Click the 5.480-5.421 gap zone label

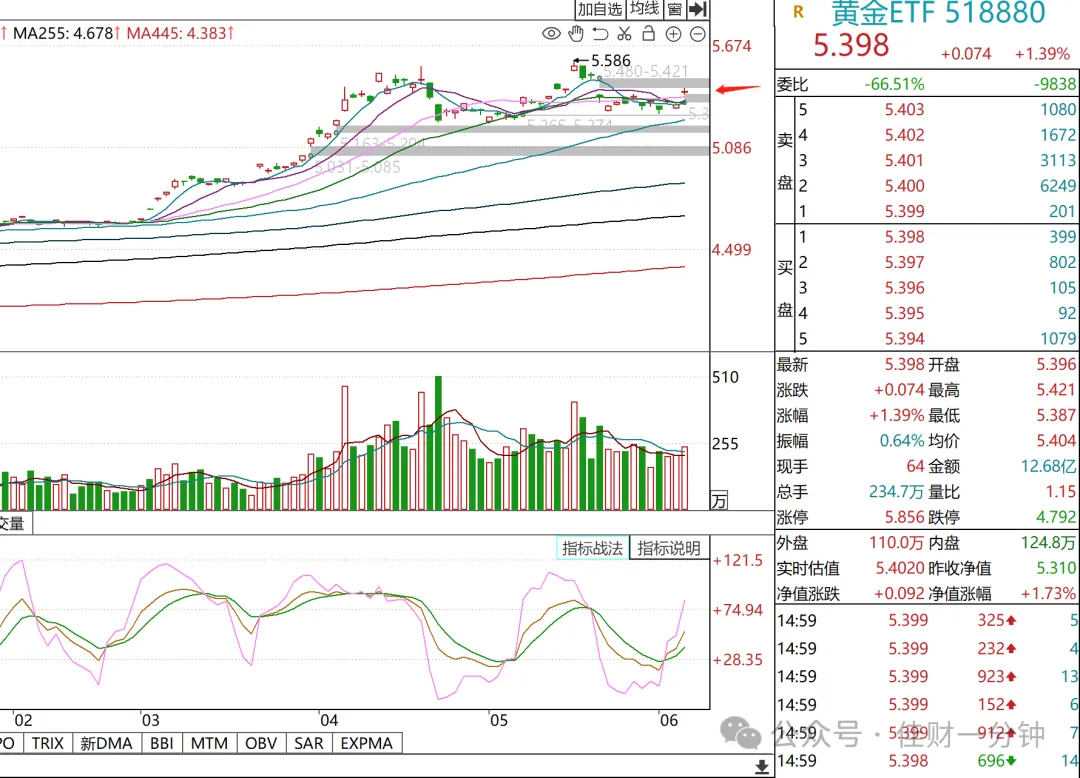[645, 71]
